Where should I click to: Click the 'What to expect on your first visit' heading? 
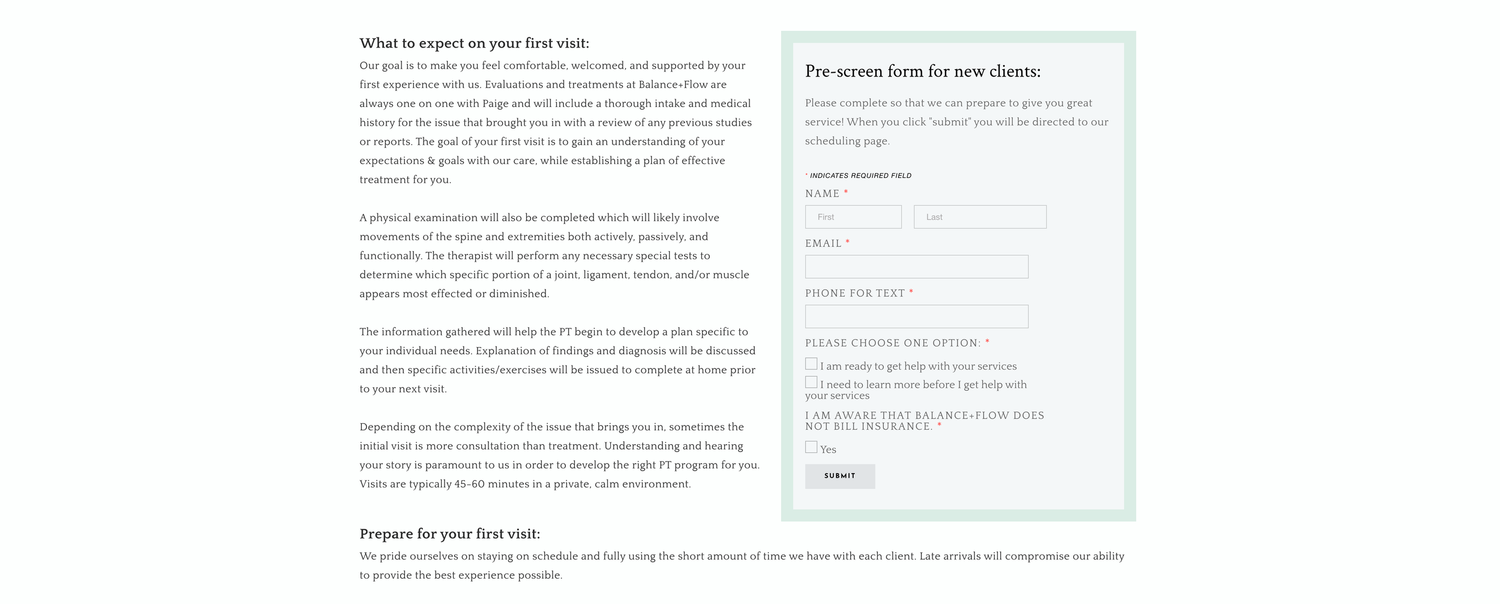pos(474,43)
